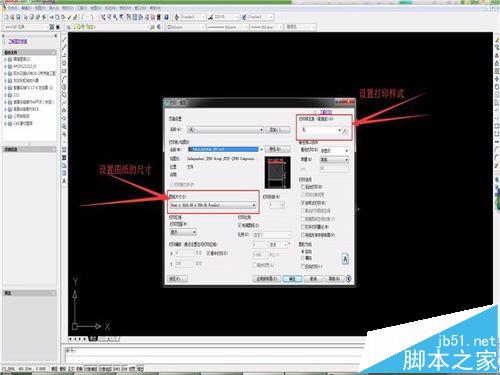Image resolution: width=500 pixels, height=375 pixels.
Task: Expand the 111 folder in the left panel
Action: tap(5, 95)
